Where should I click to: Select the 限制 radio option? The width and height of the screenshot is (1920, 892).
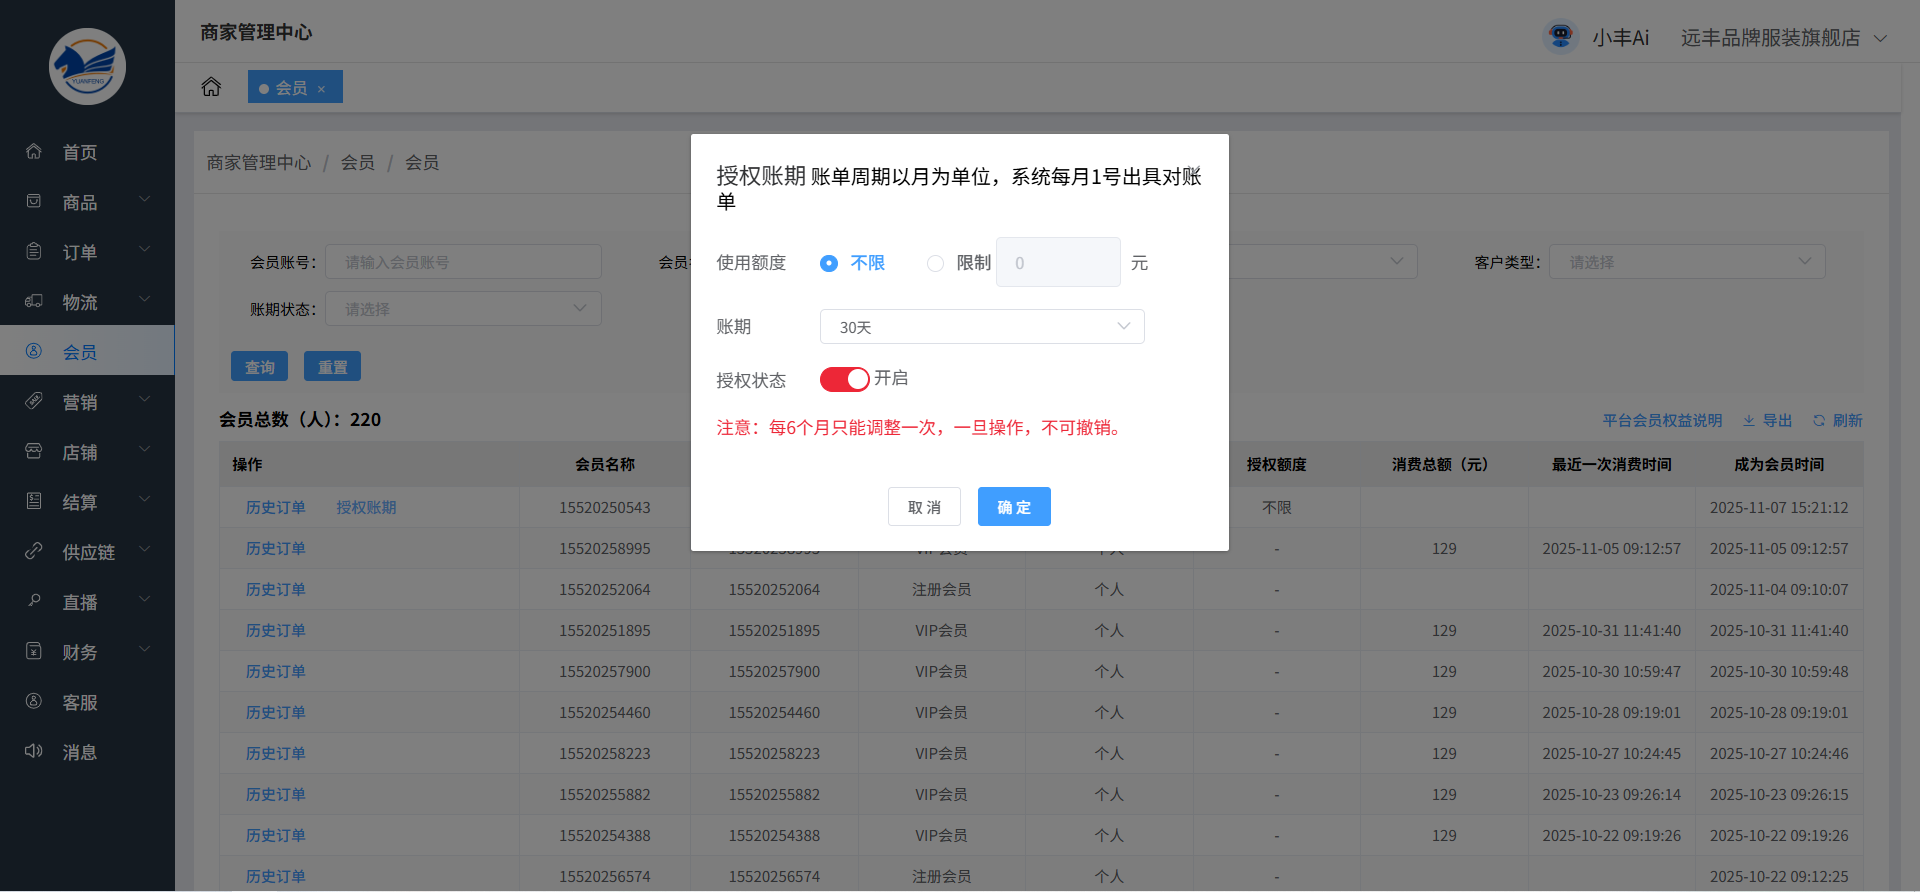coord(935,263)
